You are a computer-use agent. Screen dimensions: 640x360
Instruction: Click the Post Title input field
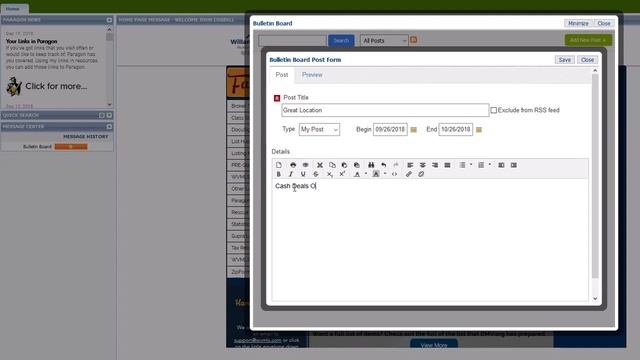385,110
